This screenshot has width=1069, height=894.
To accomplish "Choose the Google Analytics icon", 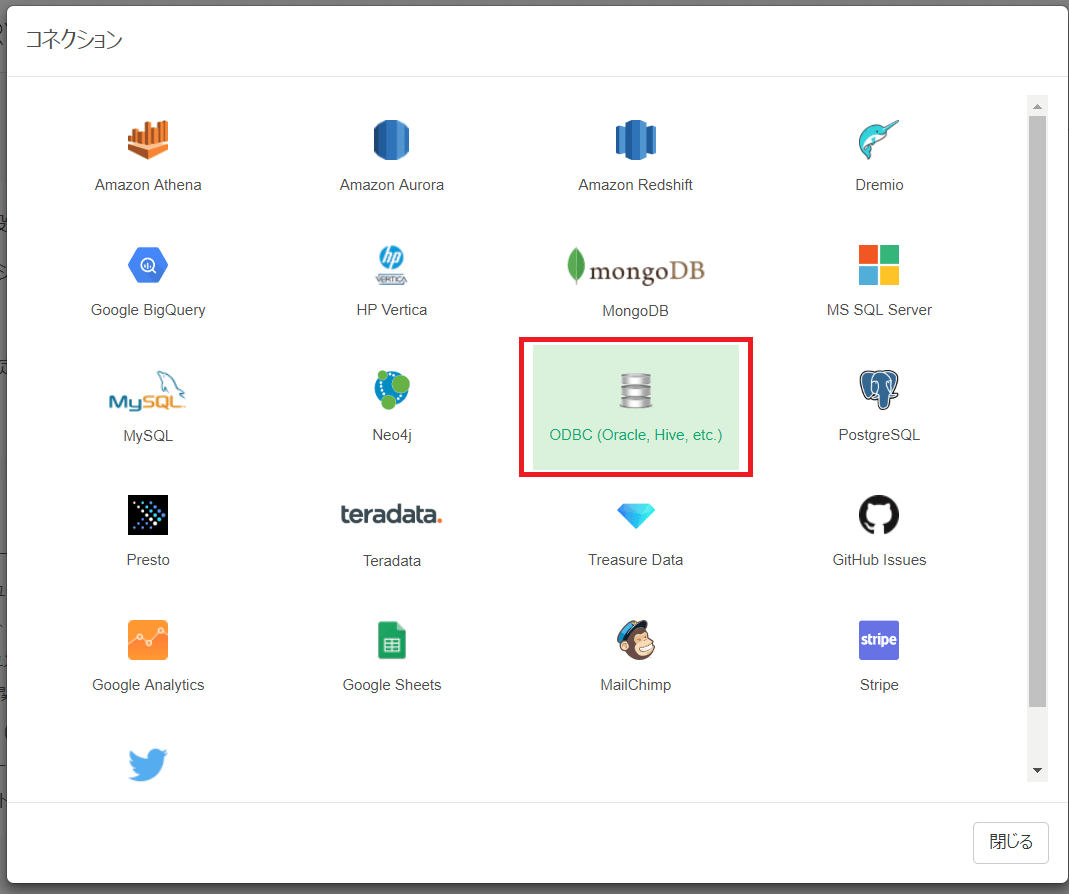I will 148,640.
